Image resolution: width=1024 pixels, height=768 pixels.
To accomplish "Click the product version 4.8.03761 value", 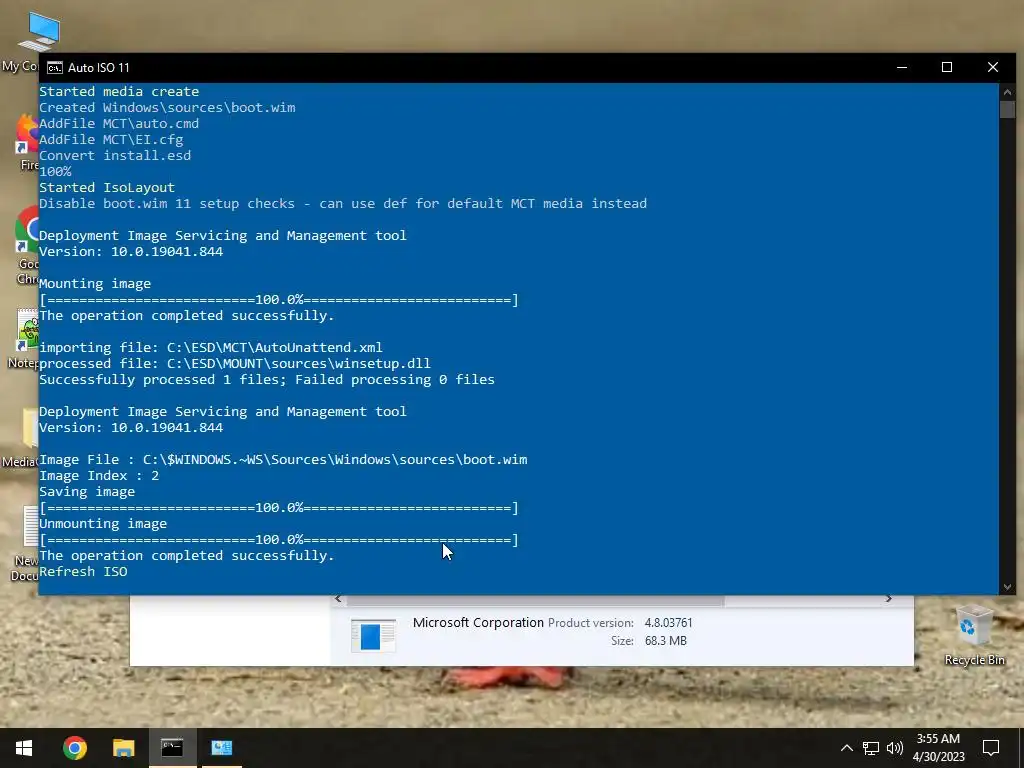I will (668, 623).
